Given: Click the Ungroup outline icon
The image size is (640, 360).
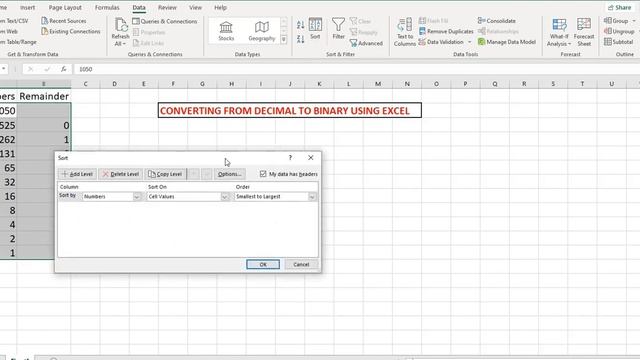Looking at the screenshot, I should pos(608,31).
